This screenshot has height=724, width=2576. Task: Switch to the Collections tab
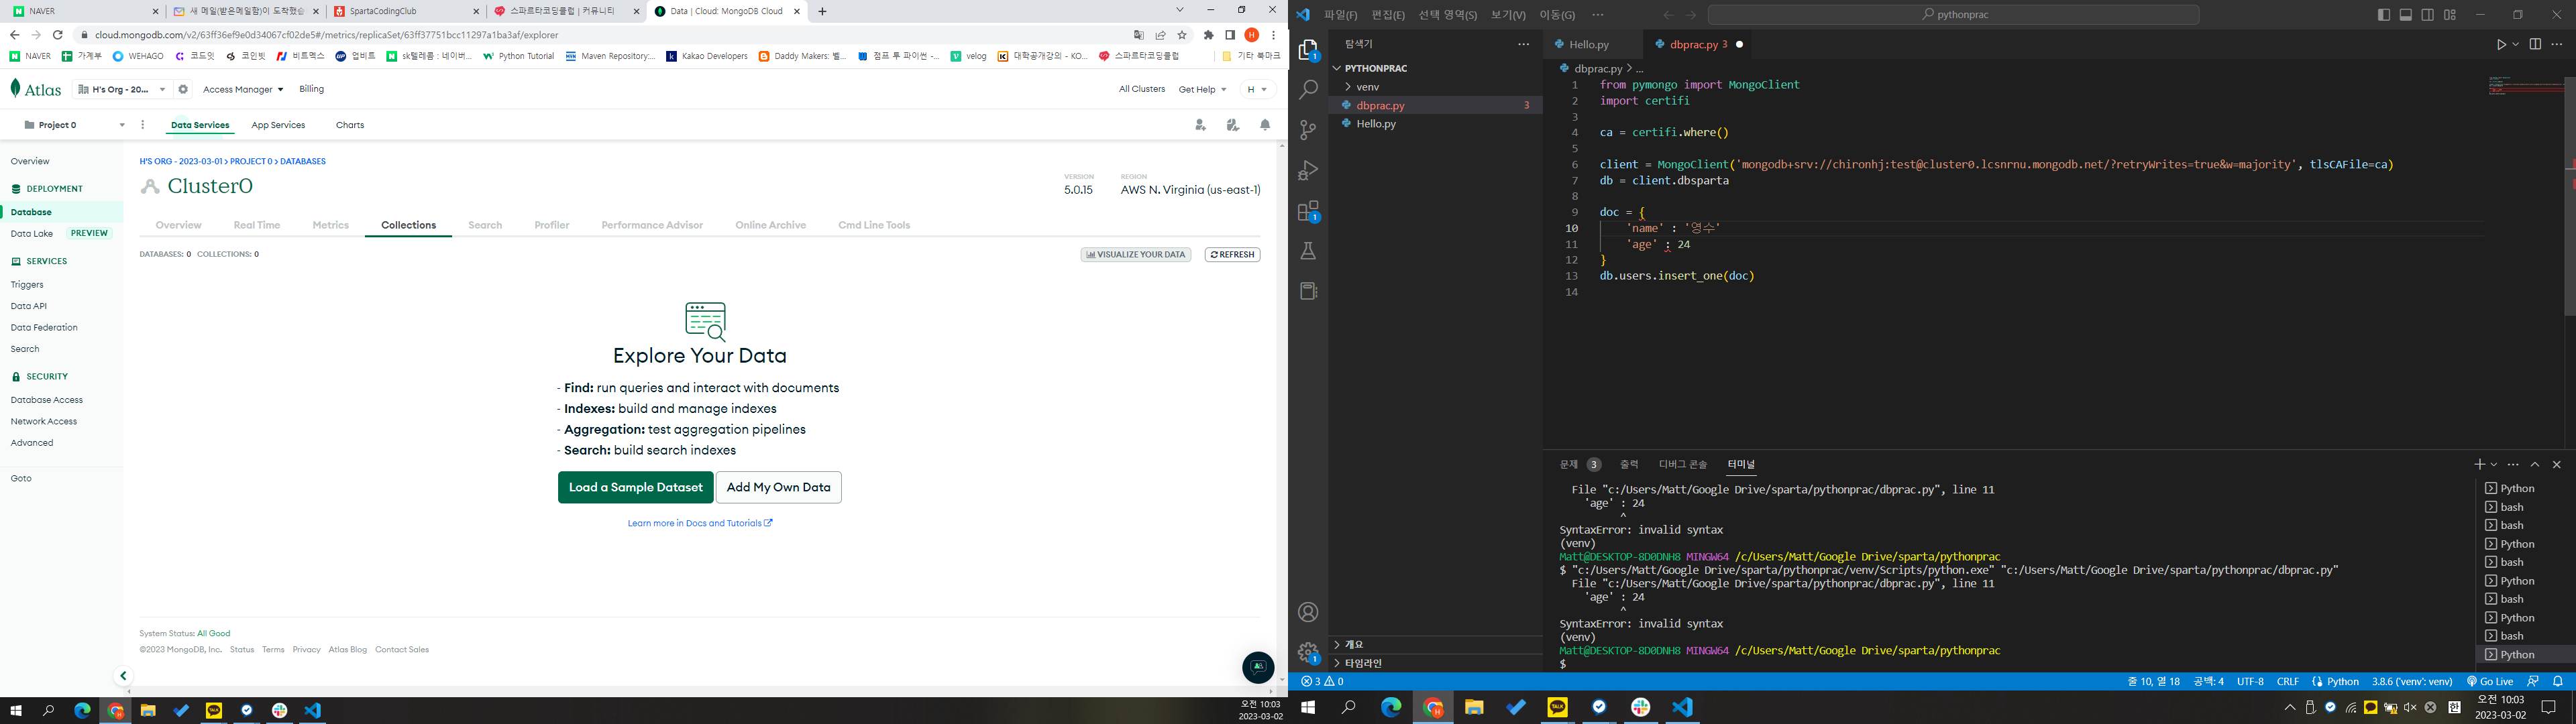click(408, 225)
